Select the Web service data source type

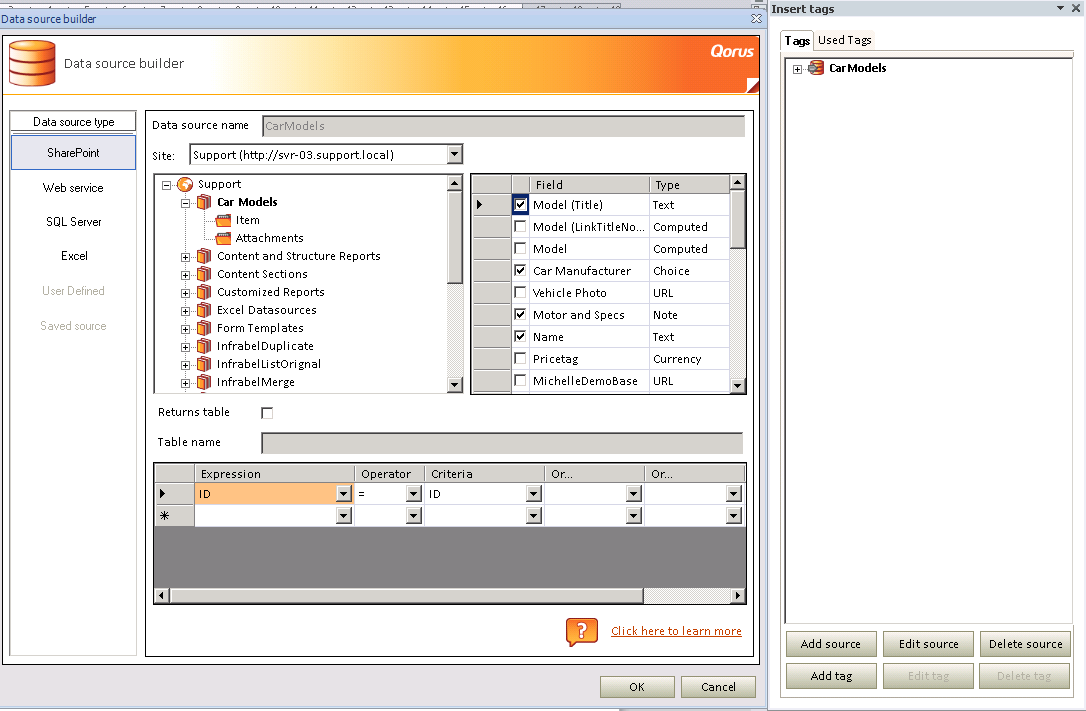tap(73, 188)
